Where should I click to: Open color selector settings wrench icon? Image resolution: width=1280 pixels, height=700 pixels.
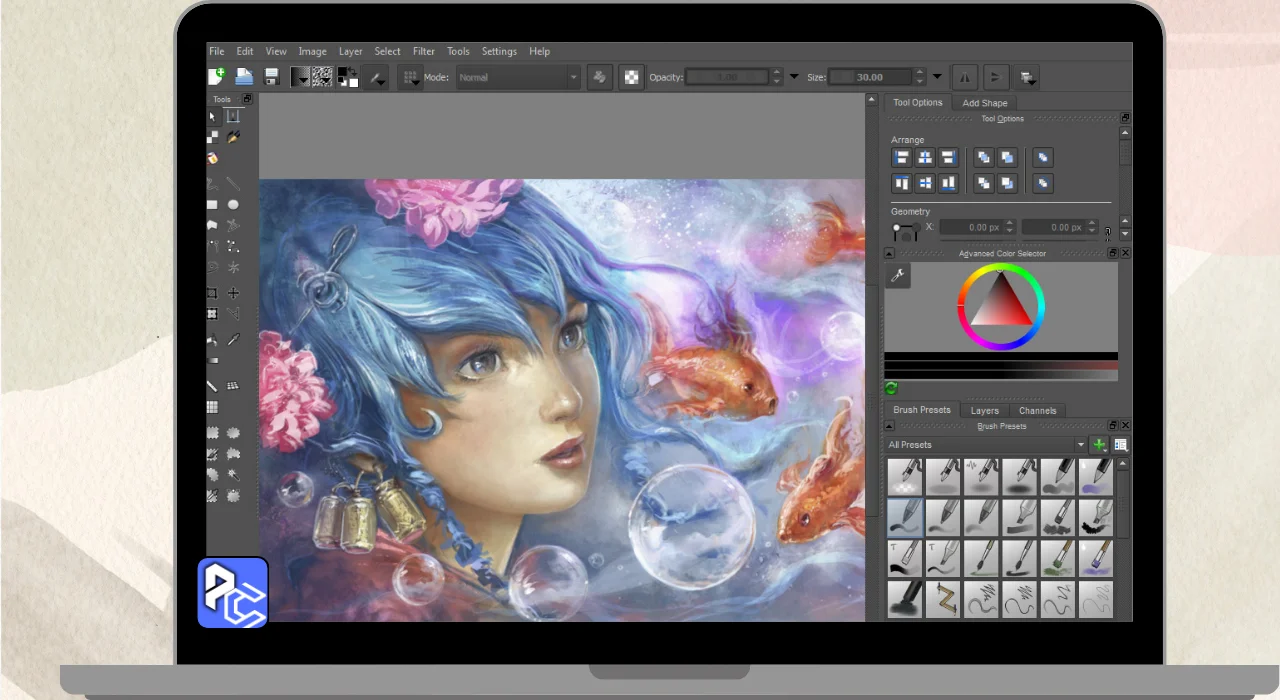point(898,276)
